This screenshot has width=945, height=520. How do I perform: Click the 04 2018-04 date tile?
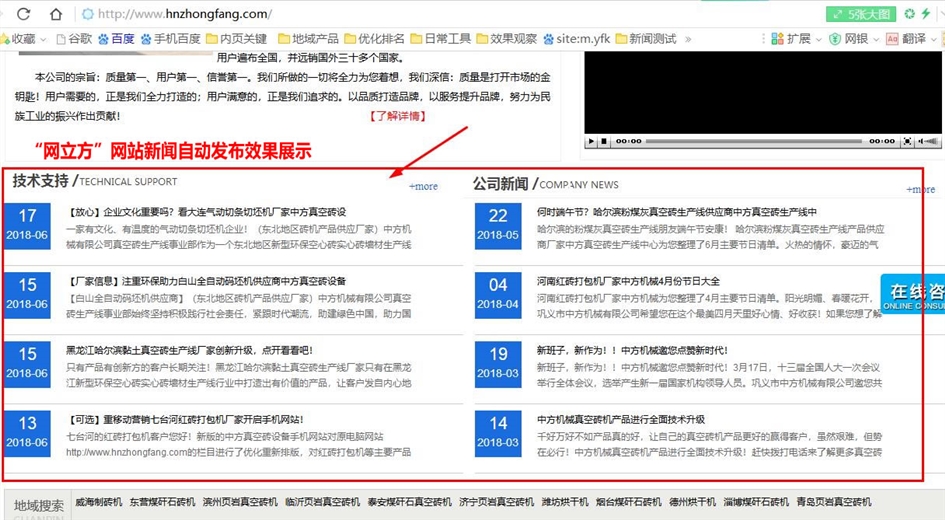pyautogui.click(x=498, y=295)
